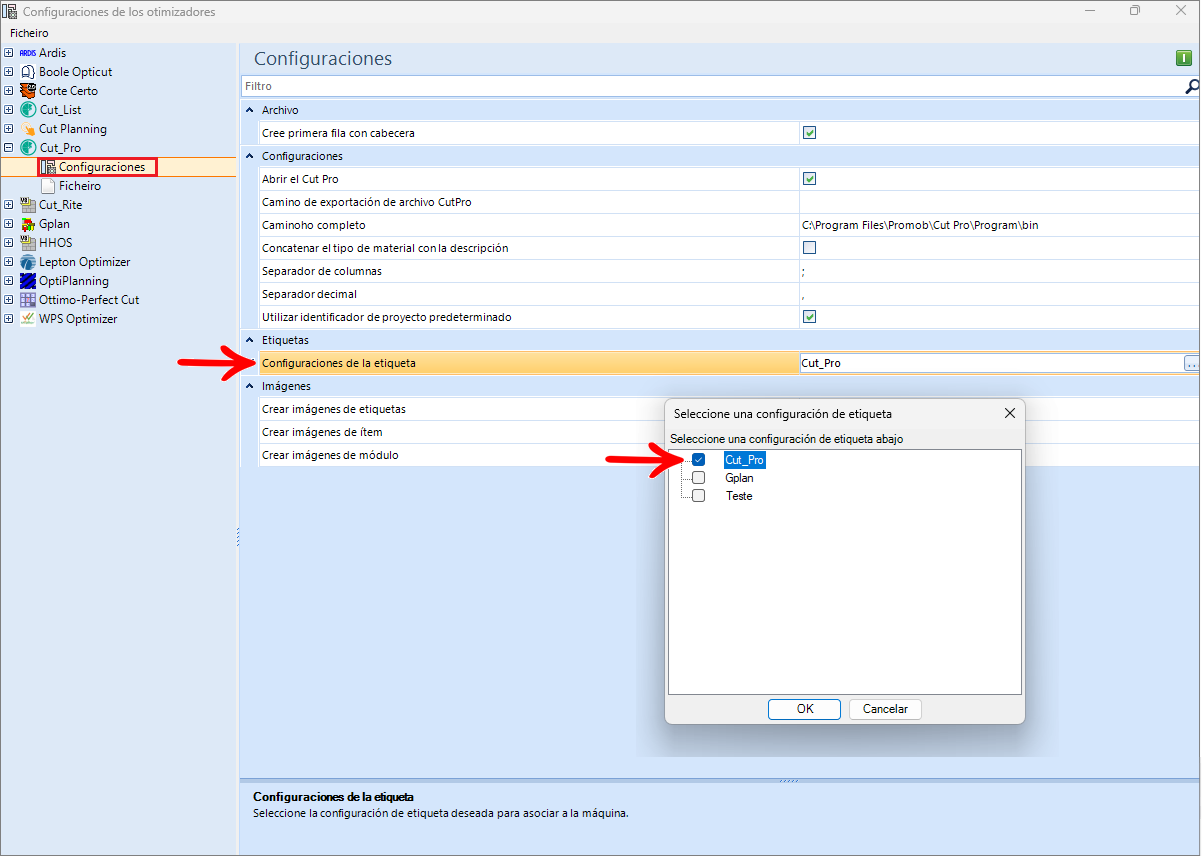Click the Lepton Optimizer icon
Viewport: 1203px width, 859px height.
(28, 262)
